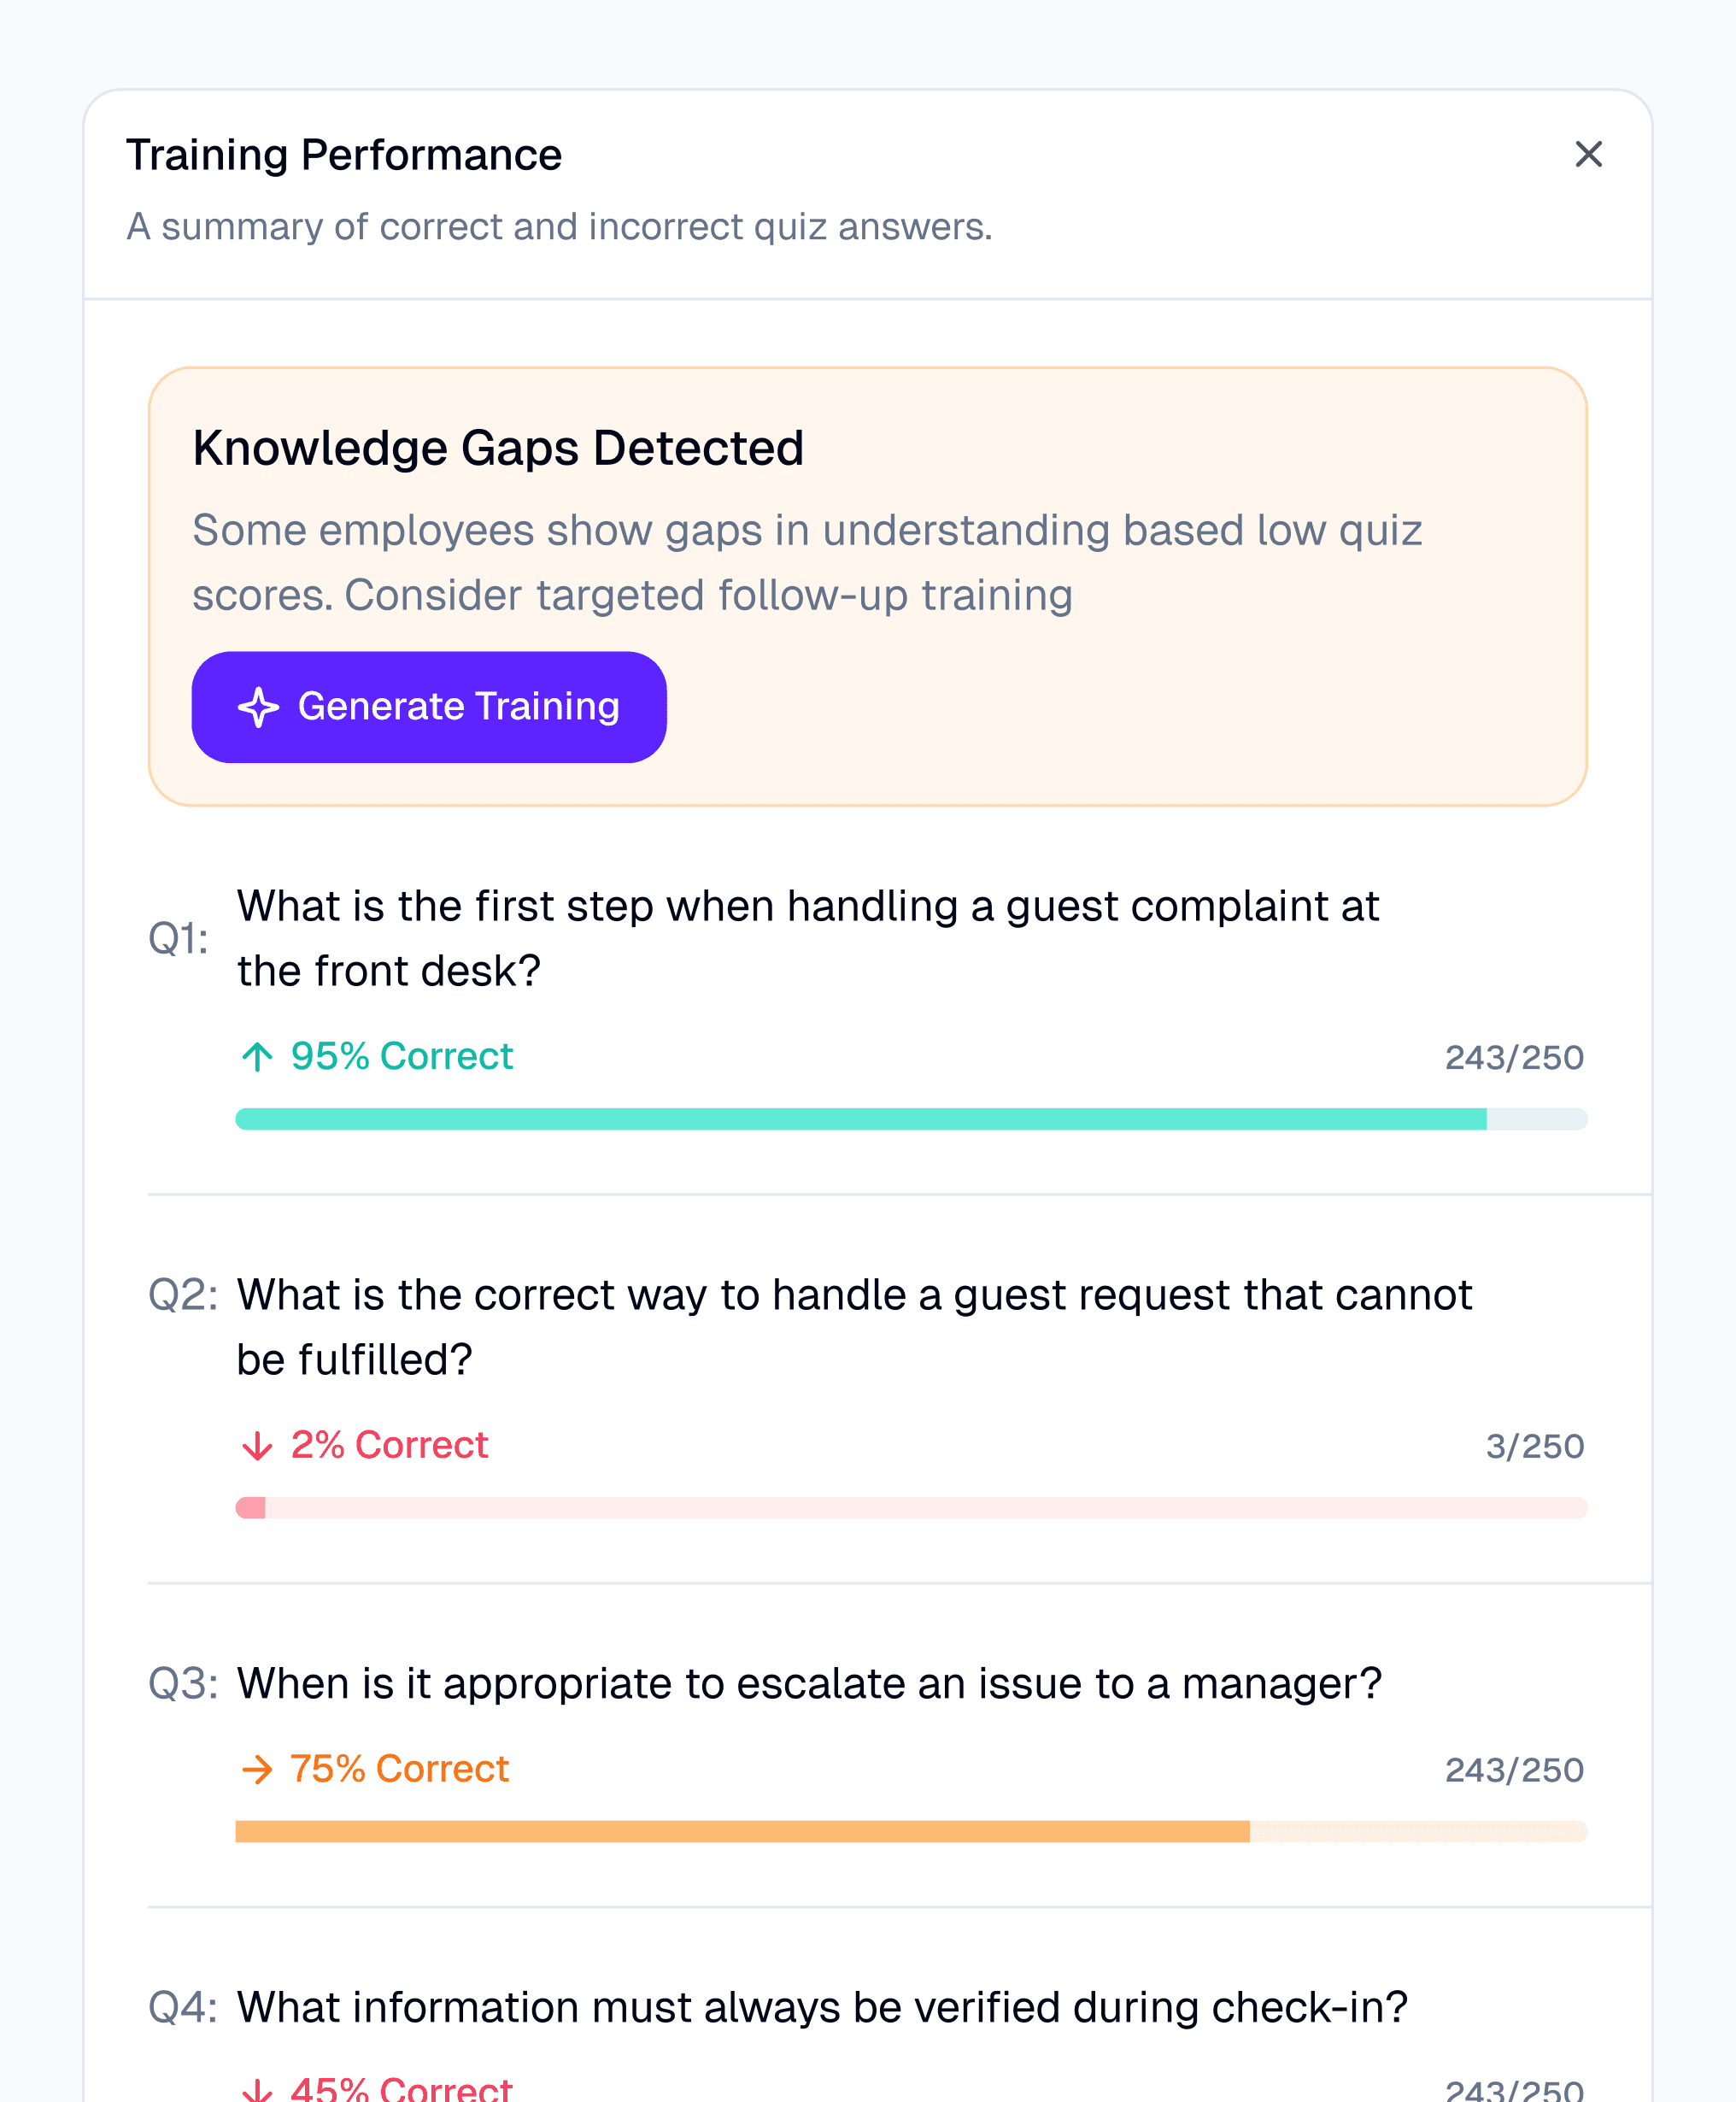Click the Q3 orange progress bar
This screenshot has width=1736, height=2102.
911,1831
